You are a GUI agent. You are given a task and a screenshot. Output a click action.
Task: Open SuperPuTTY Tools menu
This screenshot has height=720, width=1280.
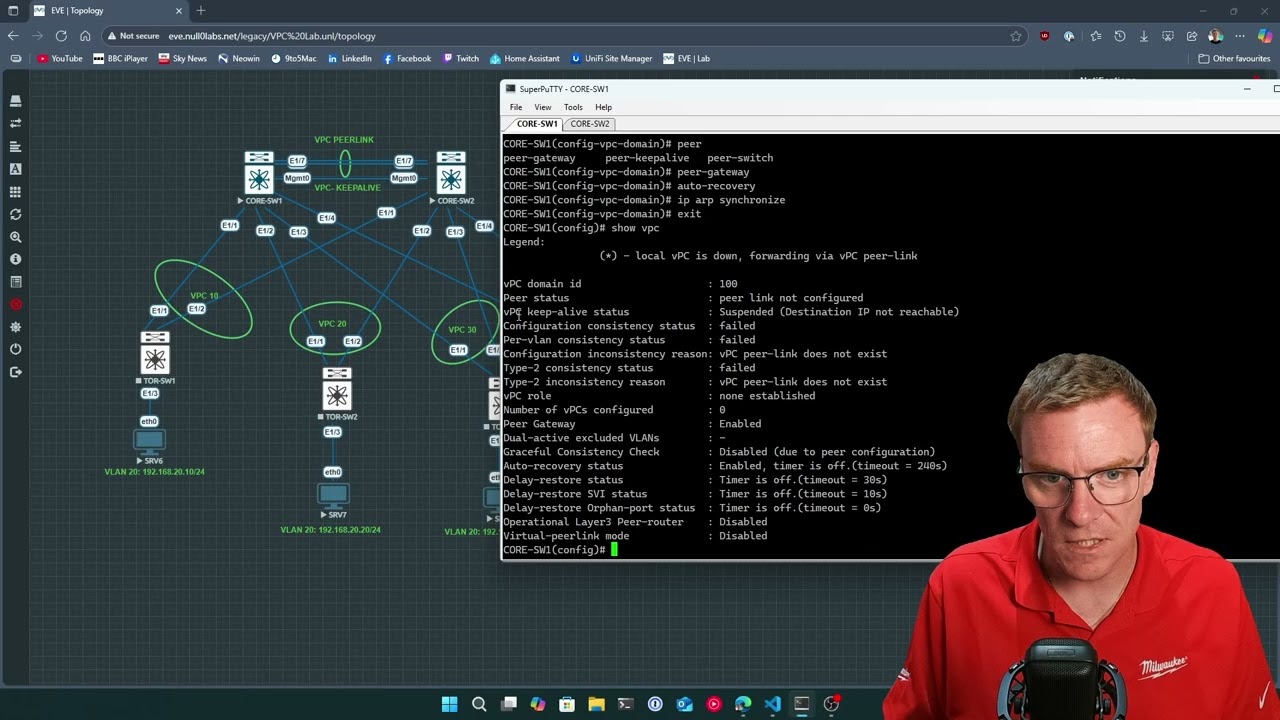(x=573, y=107)
